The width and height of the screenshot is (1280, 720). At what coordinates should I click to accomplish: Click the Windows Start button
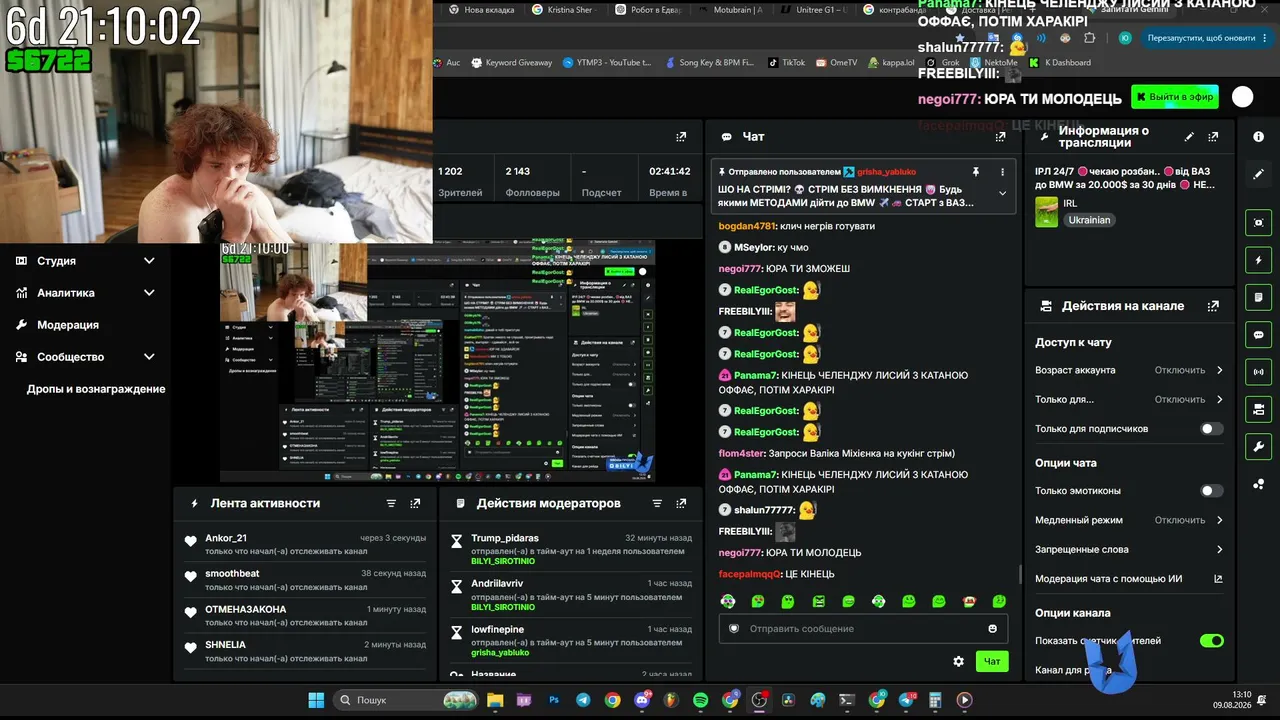point(316,700)
